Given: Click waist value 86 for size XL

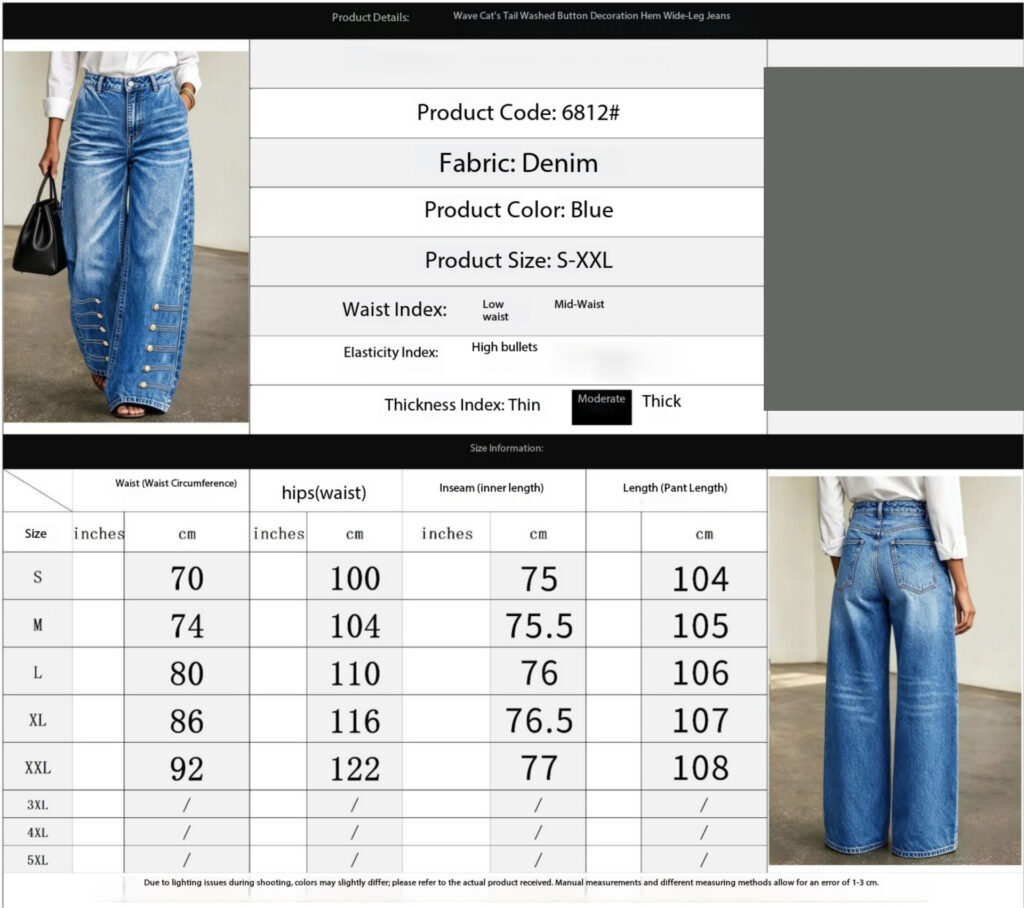Looking at the screenshot, I should [x=187, y=721].
